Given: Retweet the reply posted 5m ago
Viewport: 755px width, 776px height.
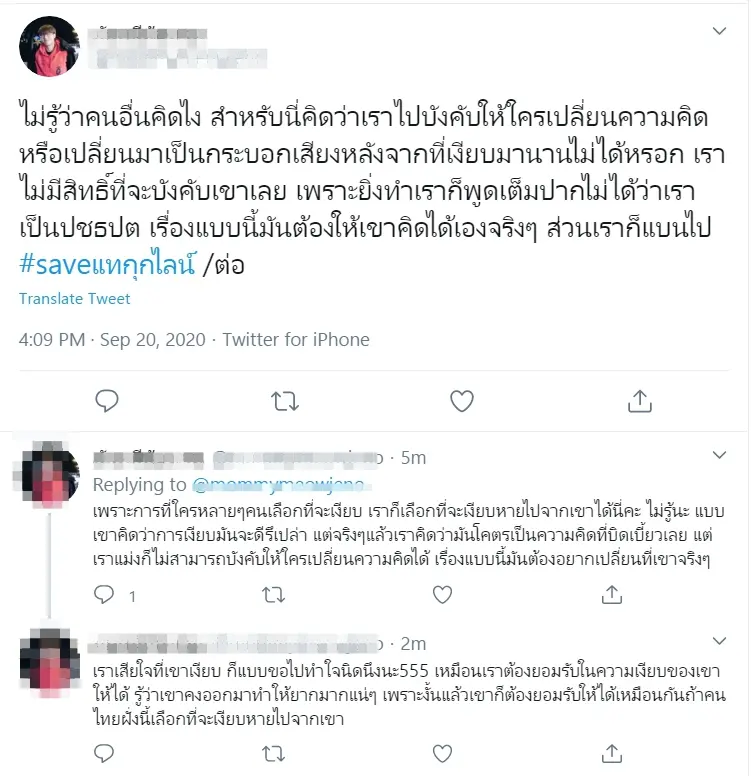Looking at the screenshot, I should point(274,594).
